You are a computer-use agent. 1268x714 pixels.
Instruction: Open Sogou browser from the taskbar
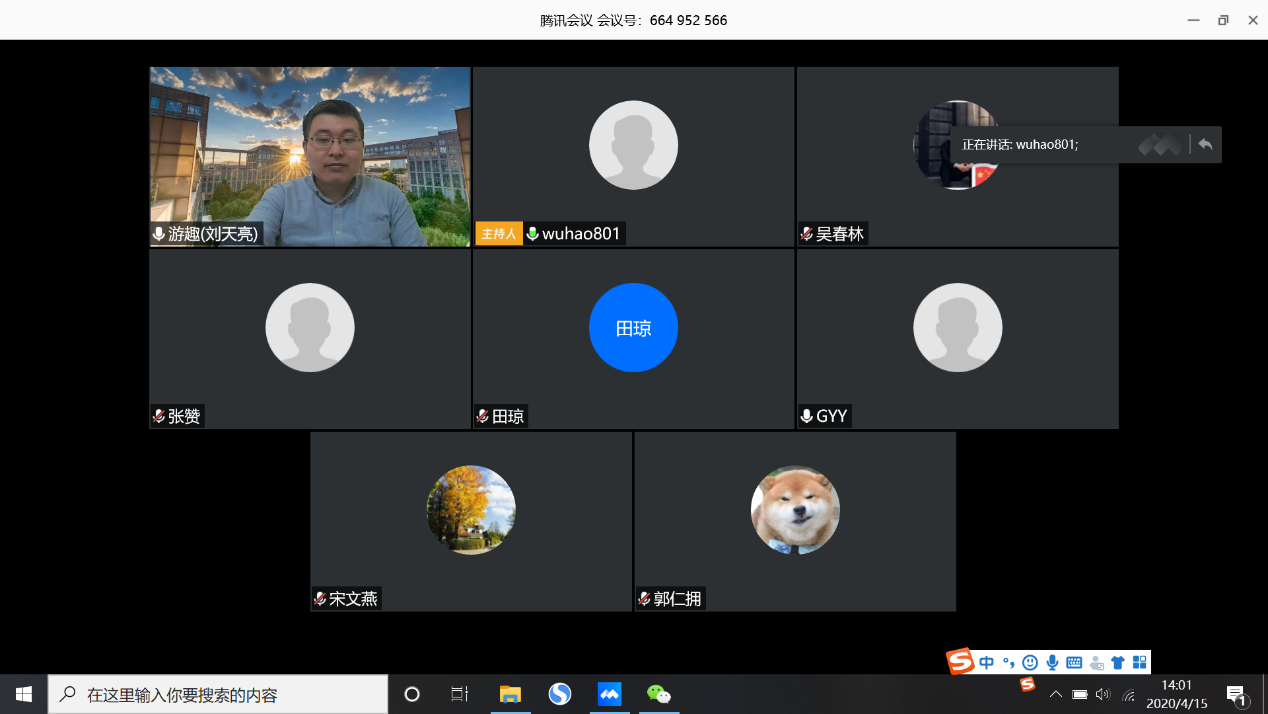[x=560, y=694]
